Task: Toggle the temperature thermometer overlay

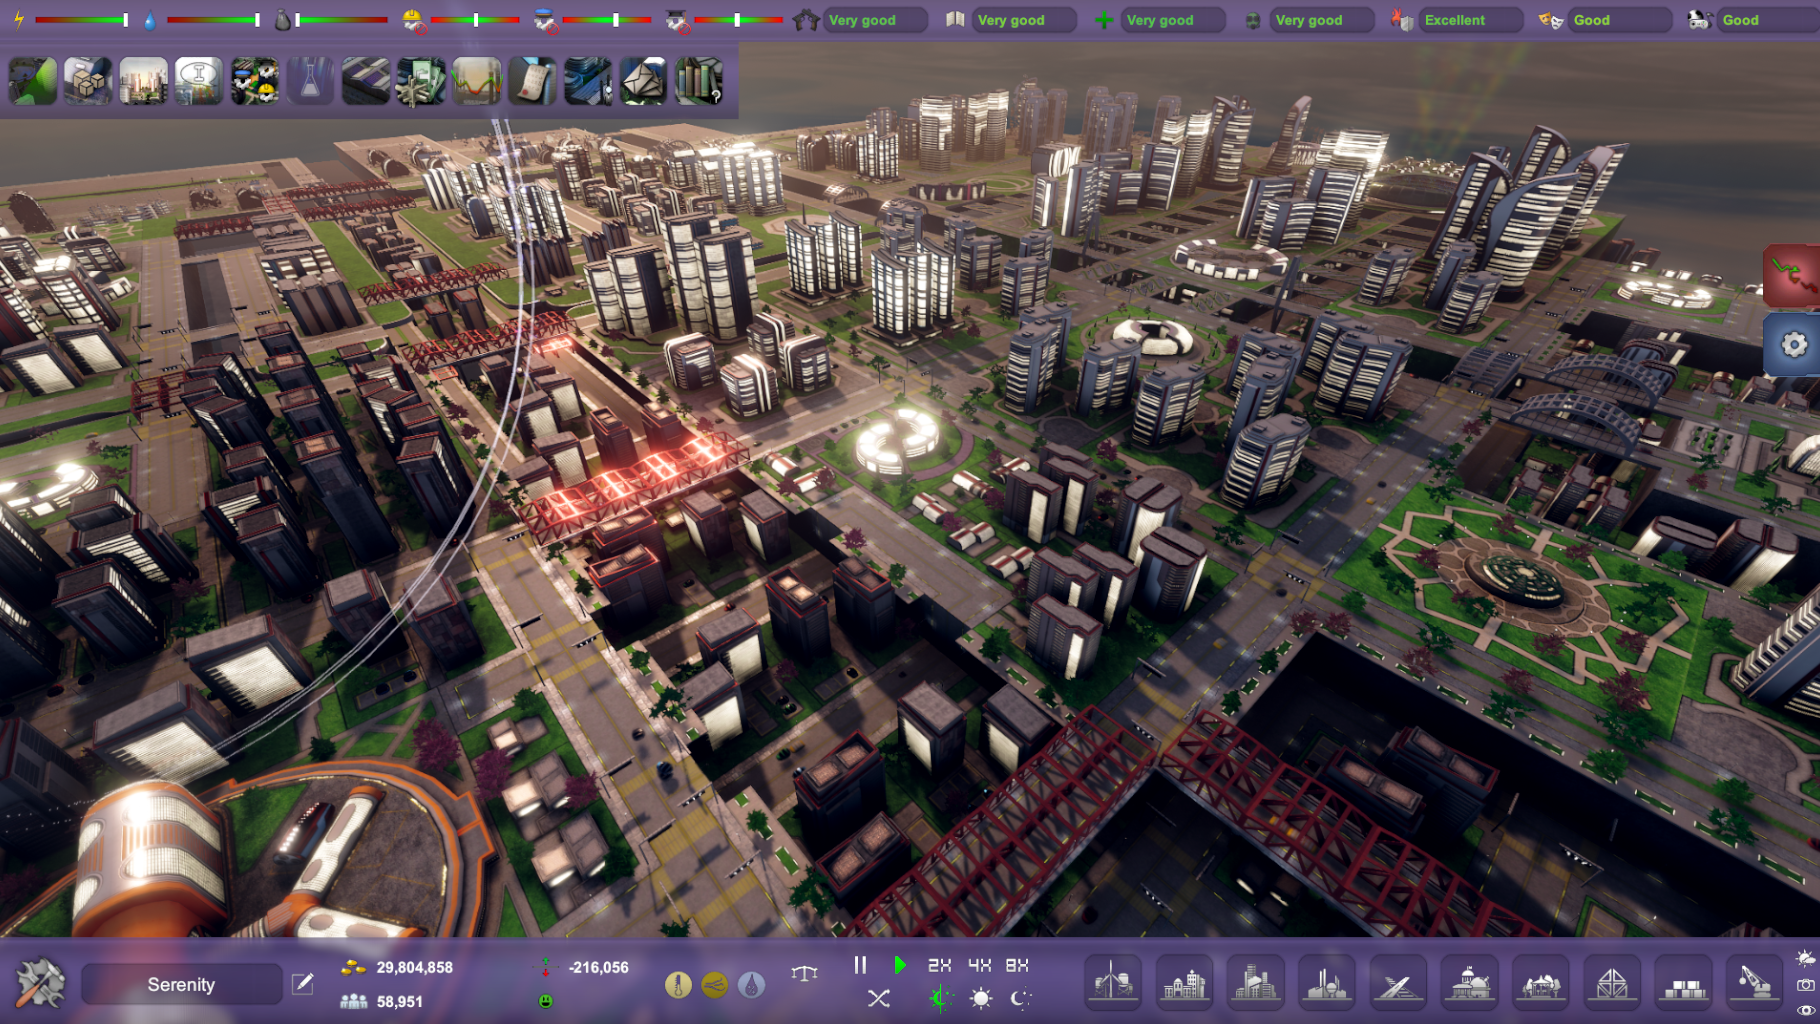Action: click(678, 985)
